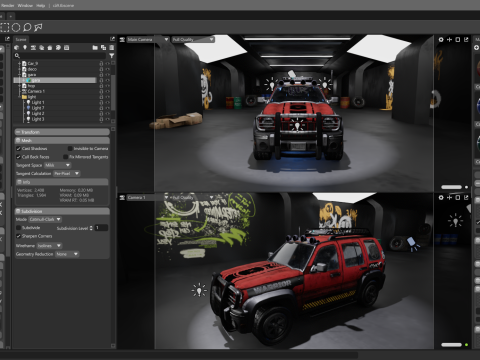Viewport: 480px width, 360px height.
Task: Click the Subdivision Level stepper arrows
Action: (x=91, y=228)
